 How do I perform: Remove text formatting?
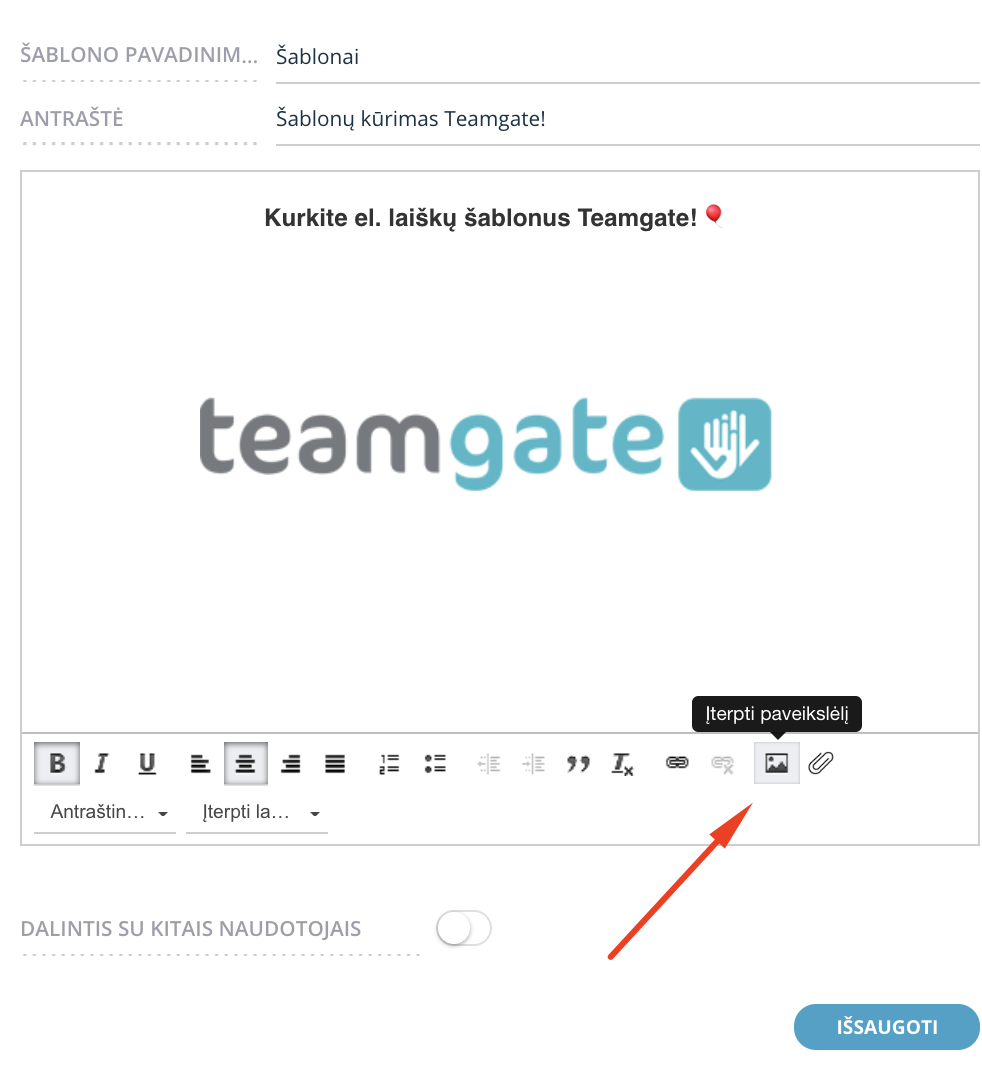(x=622, y=763)
